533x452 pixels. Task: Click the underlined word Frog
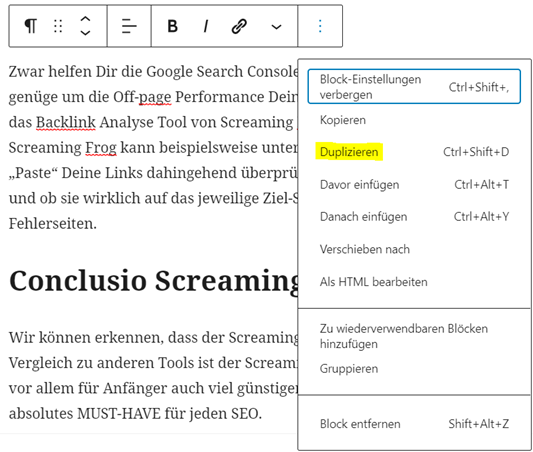click(101, 148)
